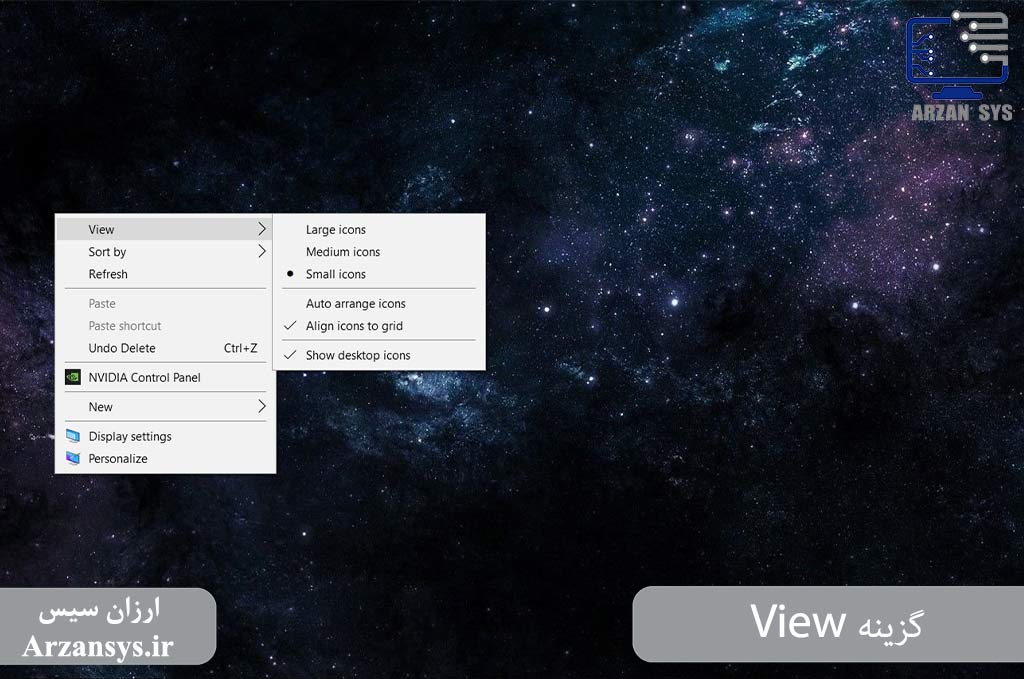Screen dimensions: 1024x679
Task: Choose Large icons
Action: [379, 230]
